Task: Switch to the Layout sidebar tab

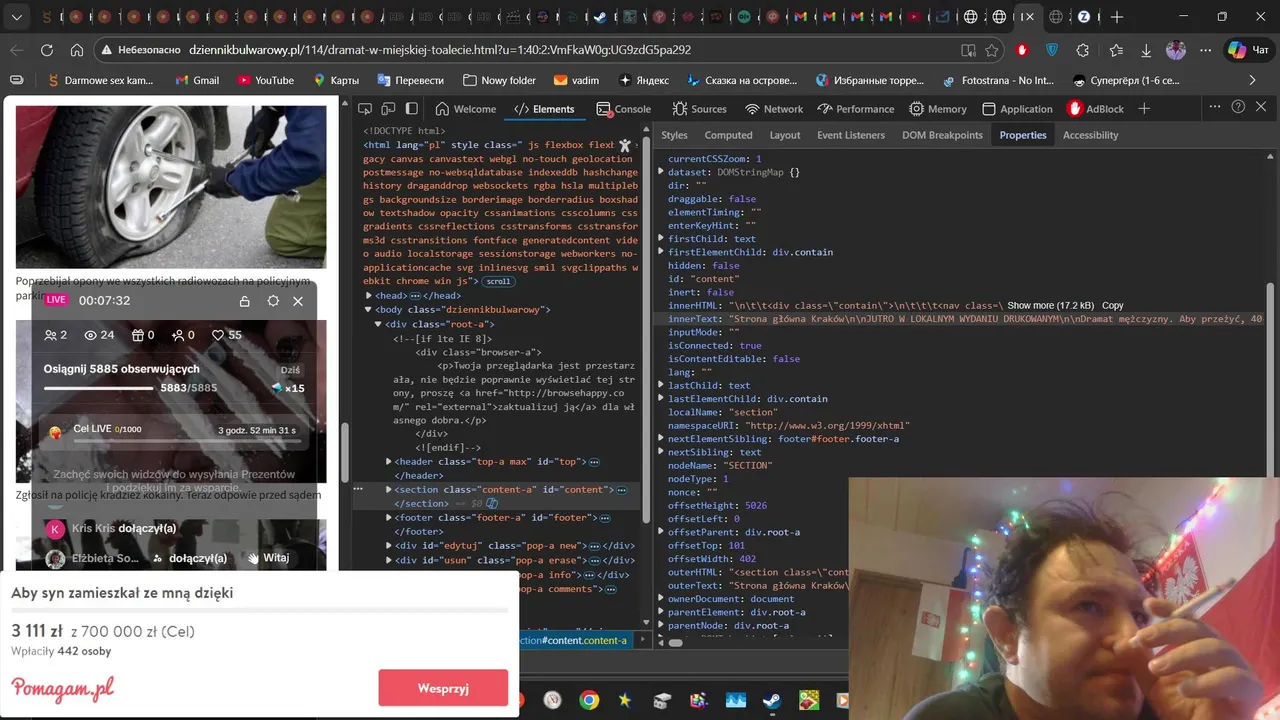Action: pos(785,135)
